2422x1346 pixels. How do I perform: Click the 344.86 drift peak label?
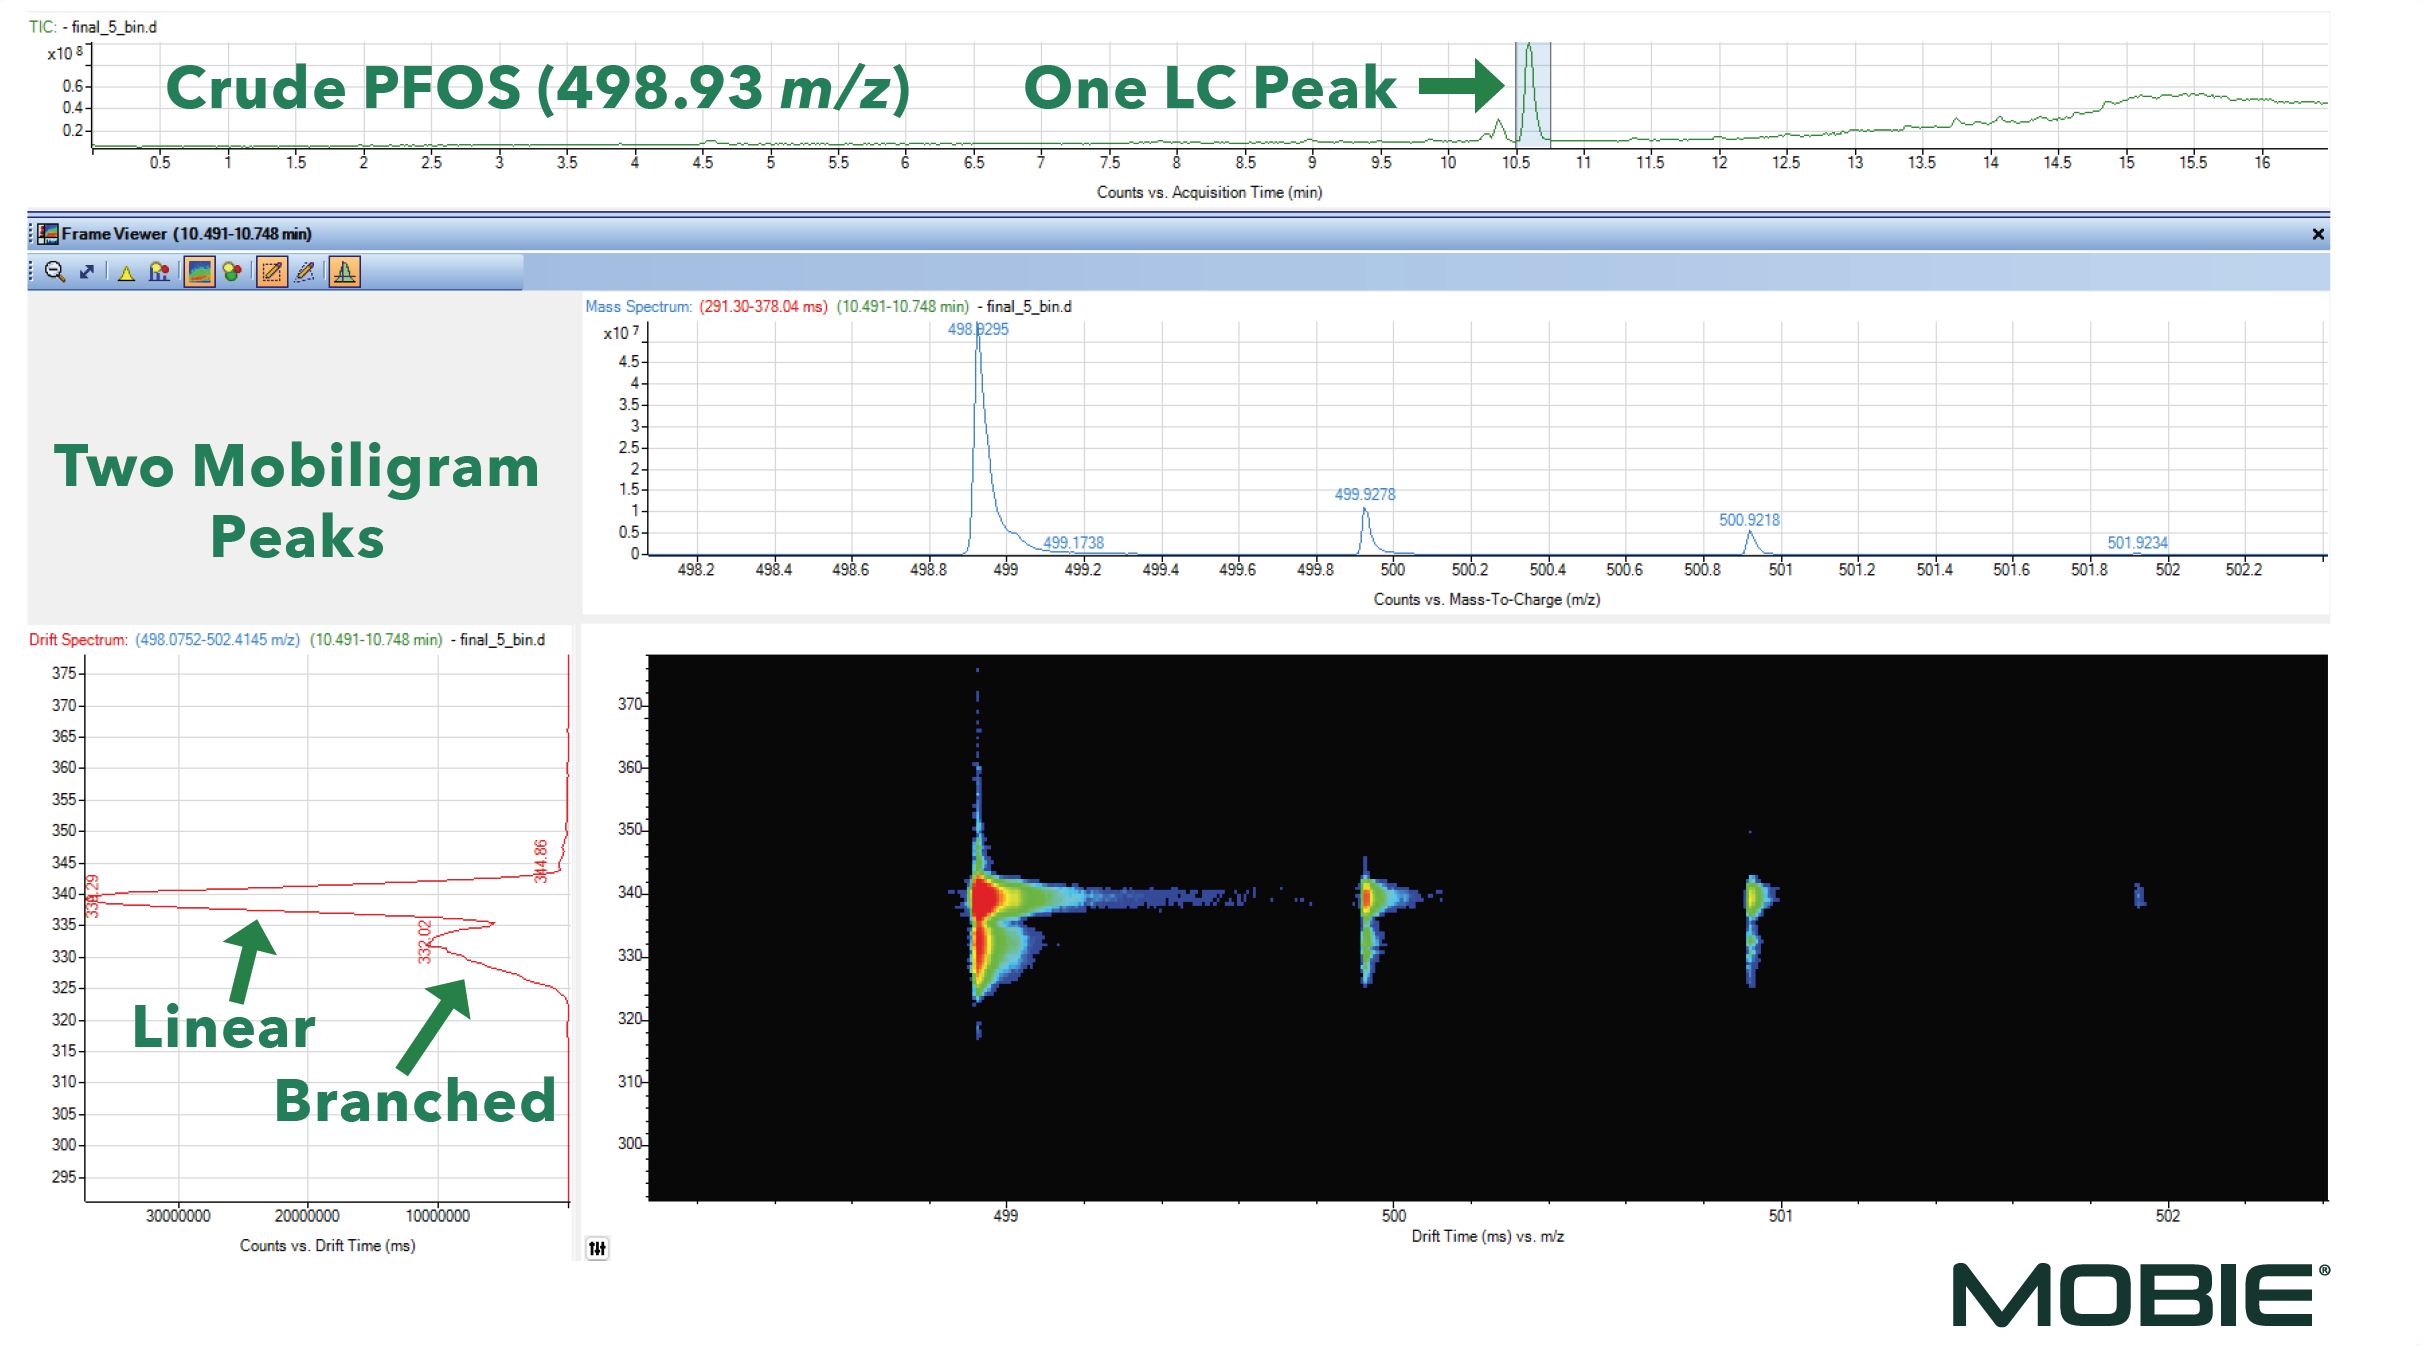click(541, 861)
